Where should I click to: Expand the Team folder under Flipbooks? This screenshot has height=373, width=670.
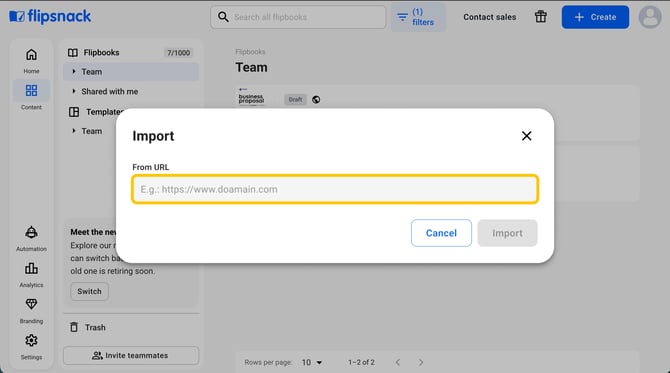[74, 72]
